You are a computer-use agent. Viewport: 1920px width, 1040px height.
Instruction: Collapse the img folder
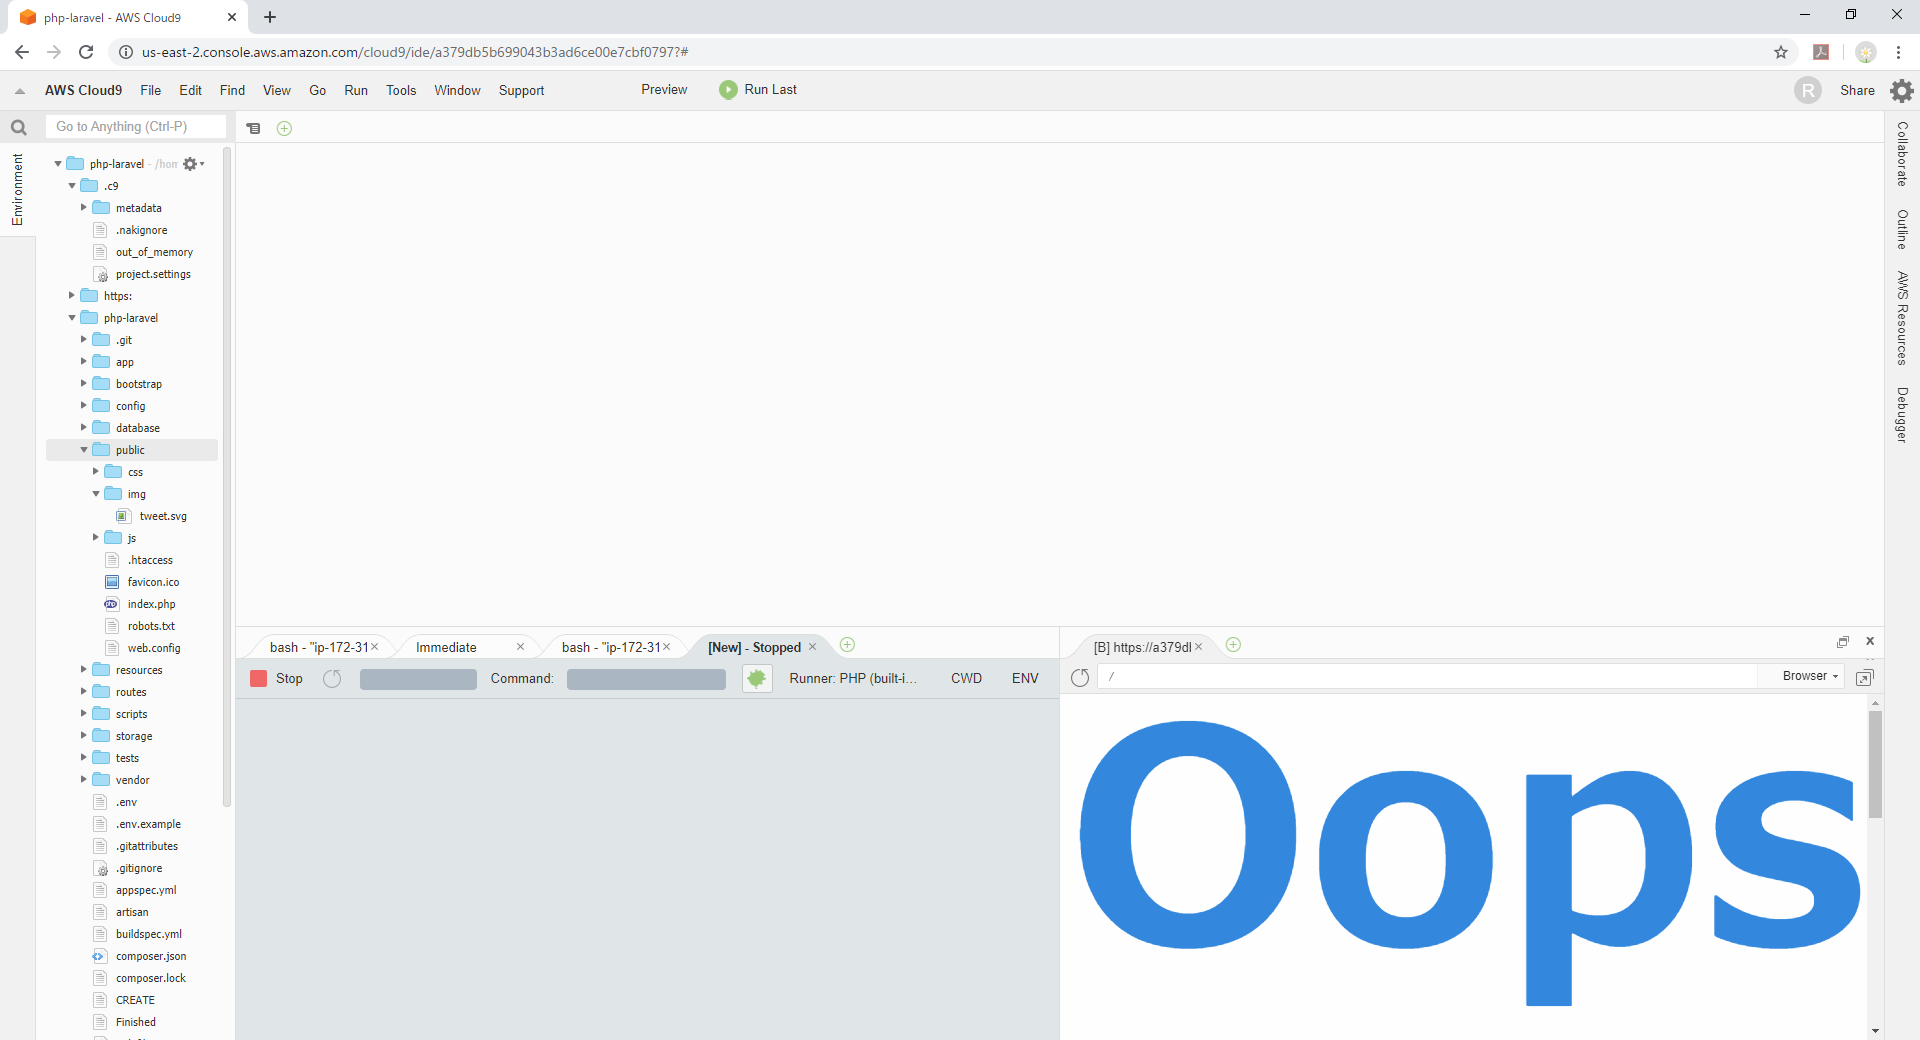pyautogui.click(x=96, y=495)
